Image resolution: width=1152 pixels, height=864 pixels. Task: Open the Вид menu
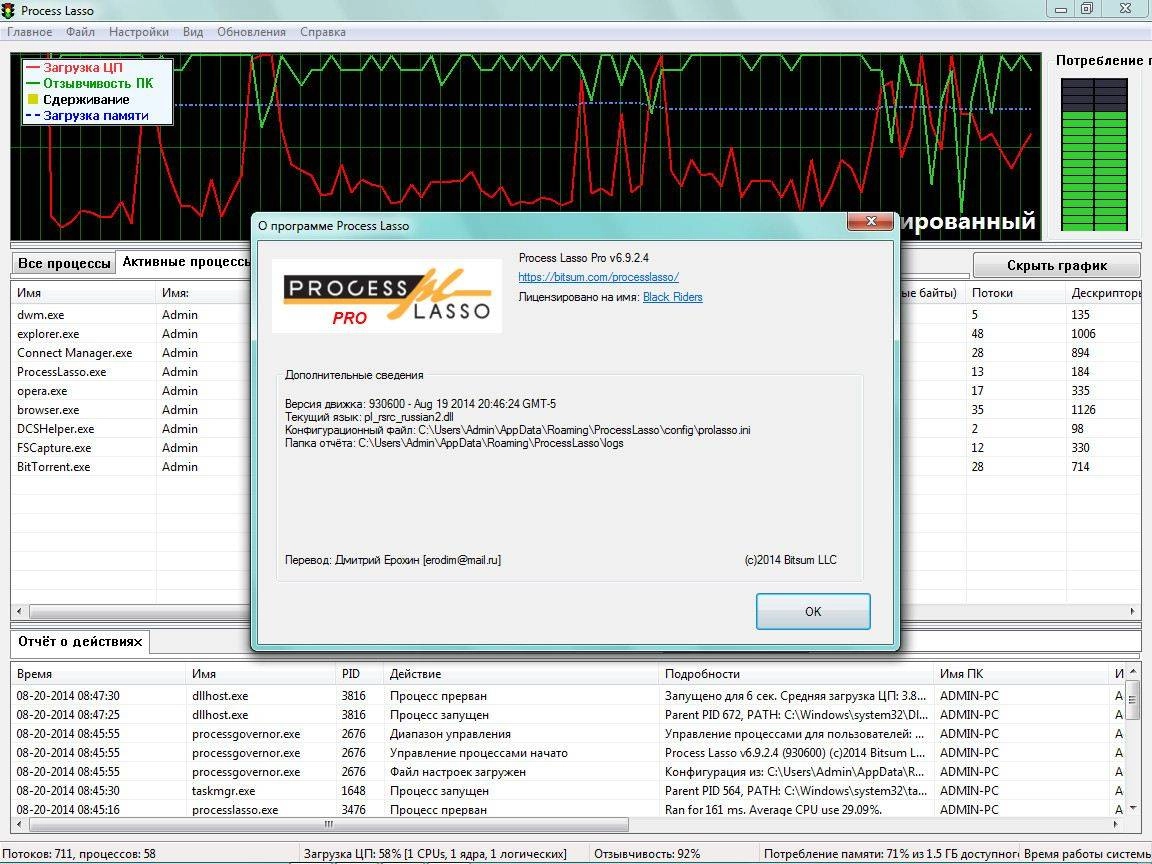[192, 32]
